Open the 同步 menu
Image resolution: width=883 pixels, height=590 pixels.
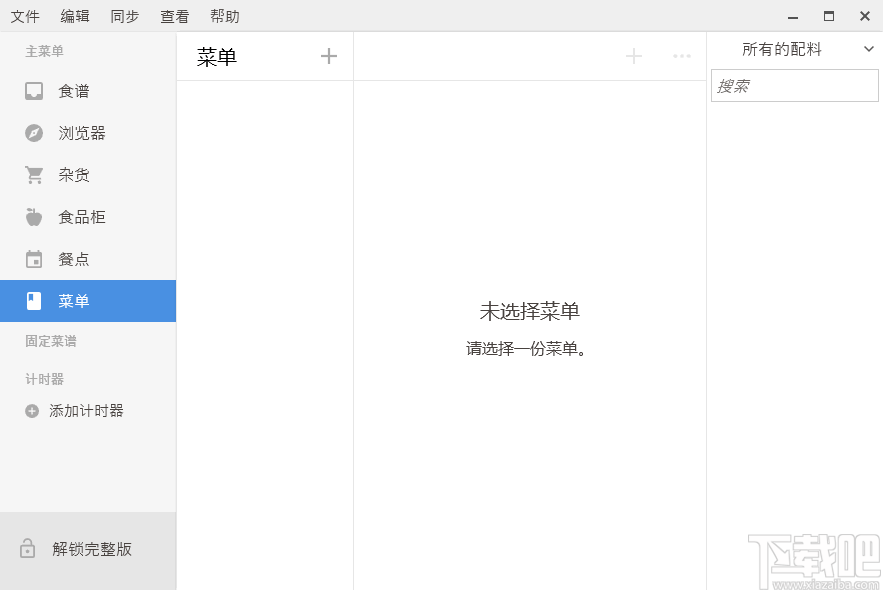click(x=124, y=16)
